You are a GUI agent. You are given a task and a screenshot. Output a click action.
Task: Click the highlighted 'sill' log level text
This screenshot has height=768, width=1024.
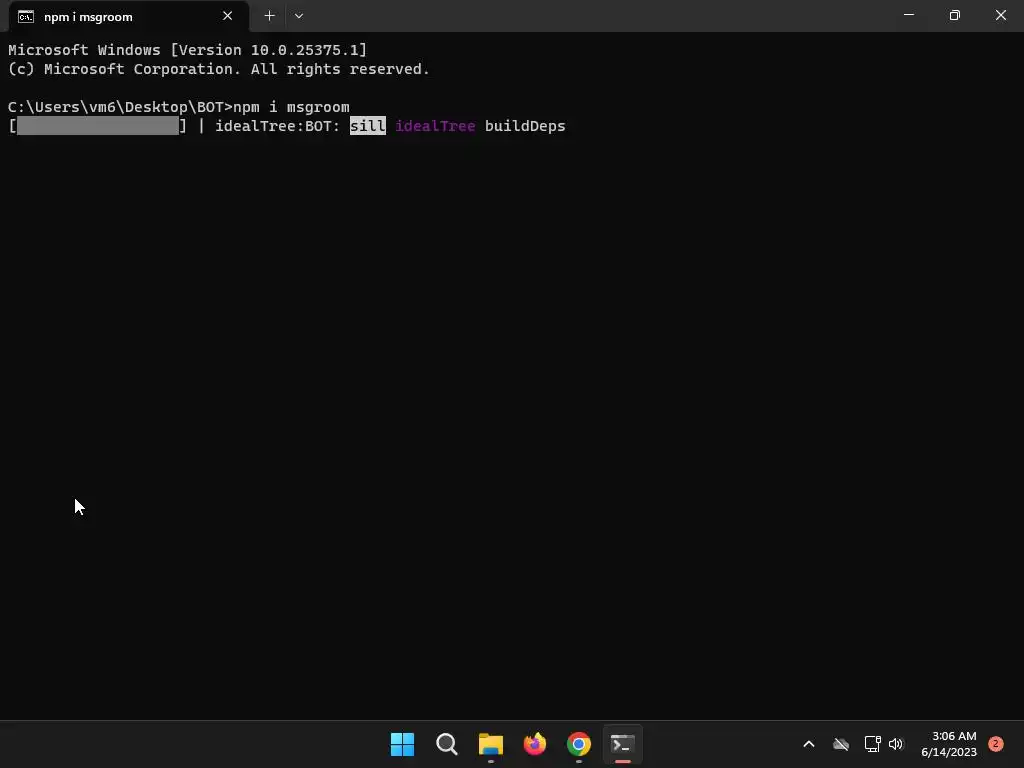pyautogui.click(x=368, y=126)
